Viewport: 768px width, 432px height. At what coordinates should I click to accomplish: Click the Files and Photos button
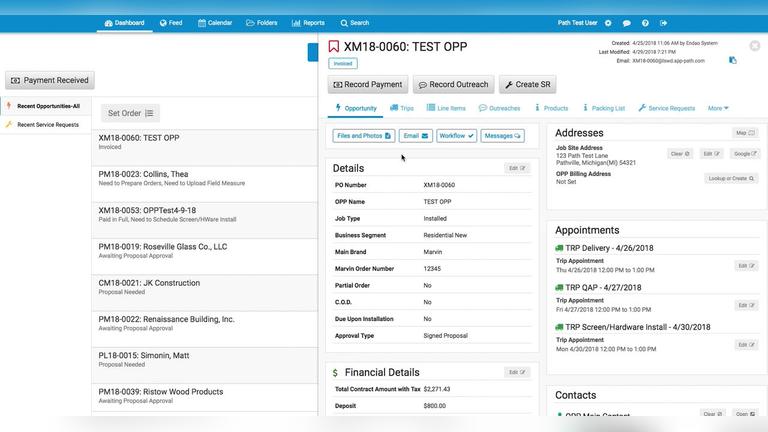click(x=364, y=136)
